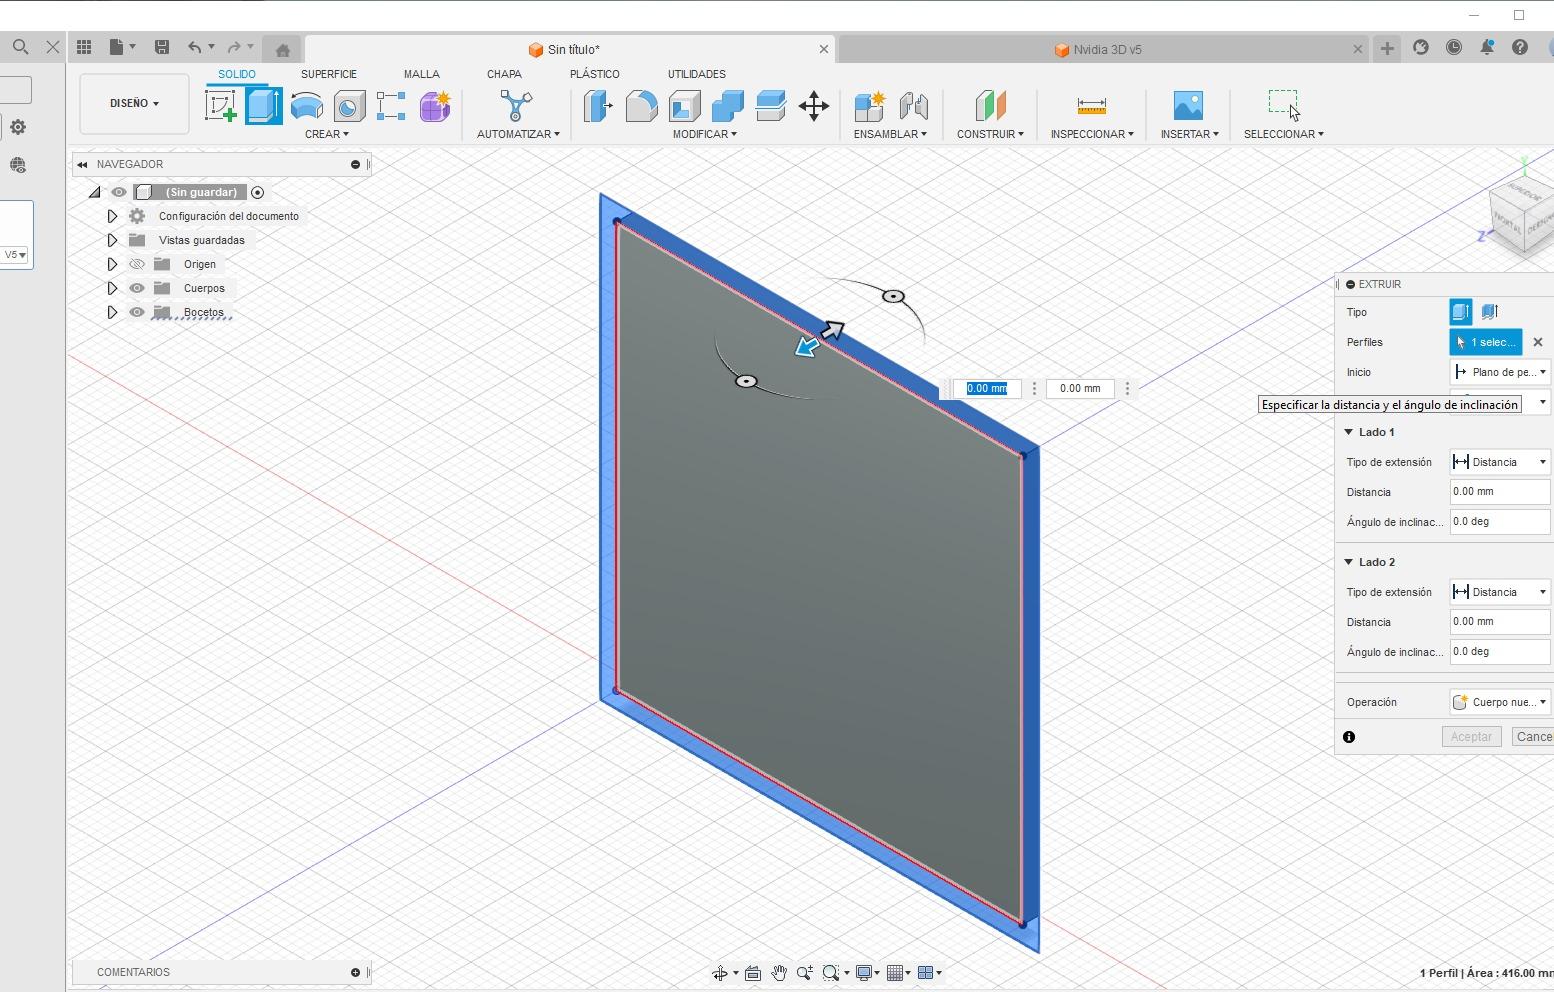The width and height of the screenshot is (1554, 992).
Task: Switch to the MALLA ribbon tab
Action: [422, 74]
